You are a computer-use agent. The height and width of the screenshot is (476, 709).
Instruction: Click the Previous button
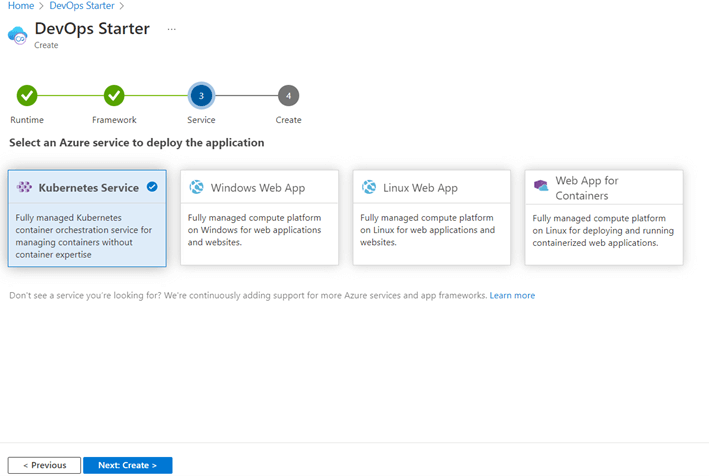click(x=44, y=465)
